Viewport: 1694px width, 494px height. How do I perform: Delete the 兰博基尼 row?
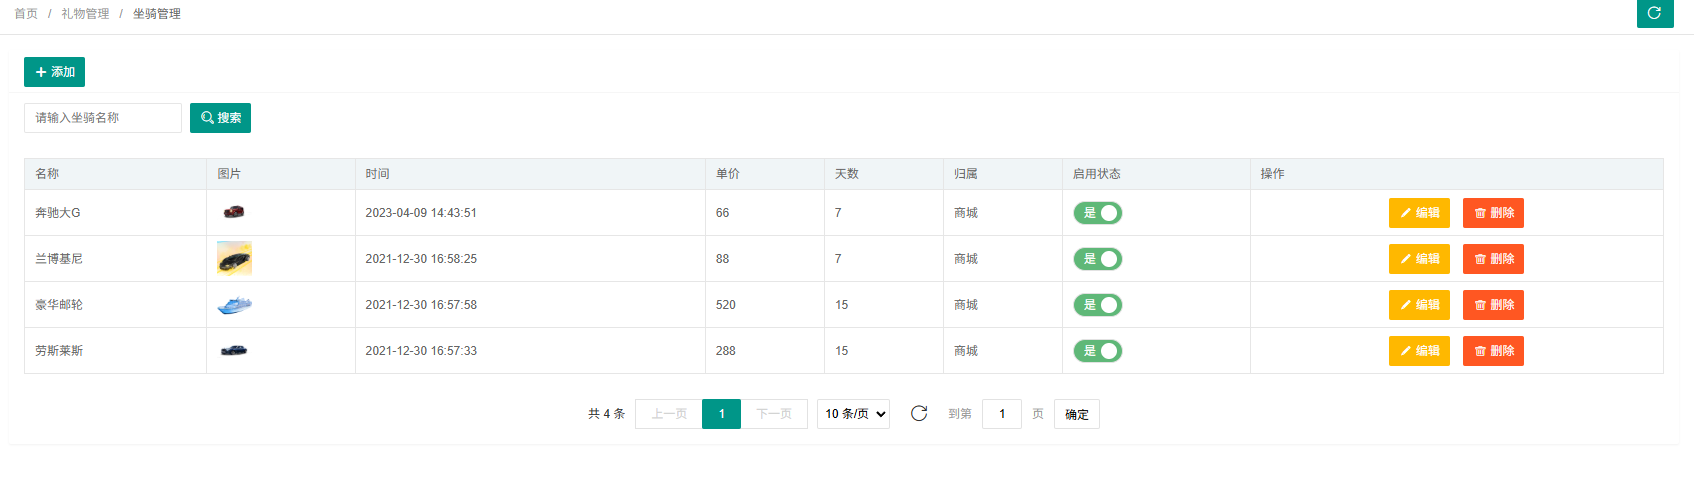[1492, 259]
